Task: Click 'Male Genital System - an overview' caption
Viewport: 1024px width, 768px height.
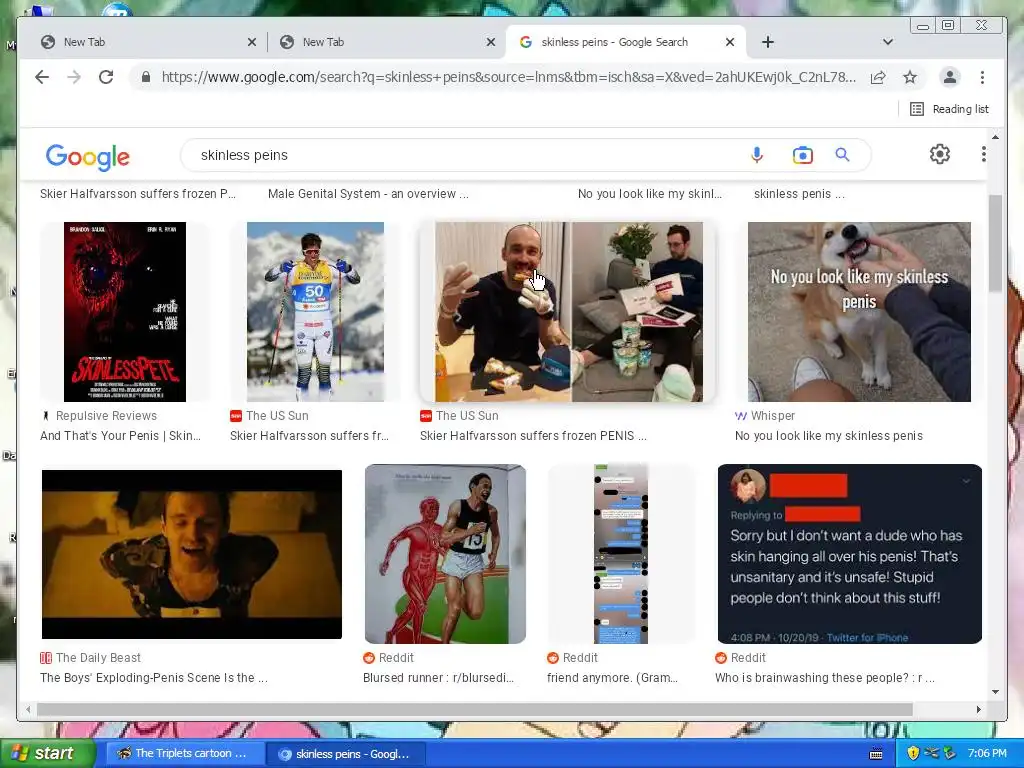Action: click(x=368, y=193)
